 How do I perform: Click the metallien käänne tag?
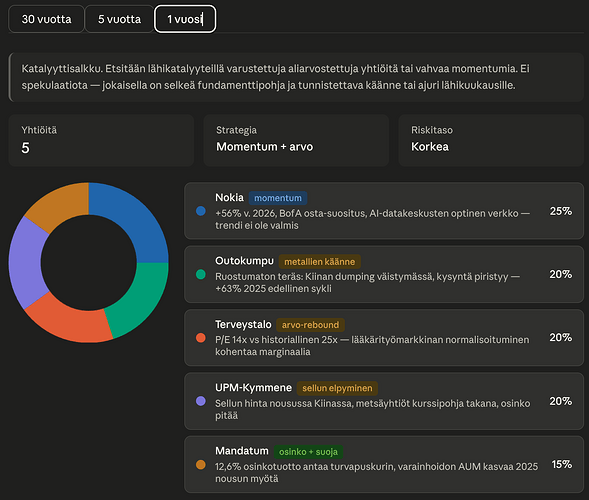point(319,261)
